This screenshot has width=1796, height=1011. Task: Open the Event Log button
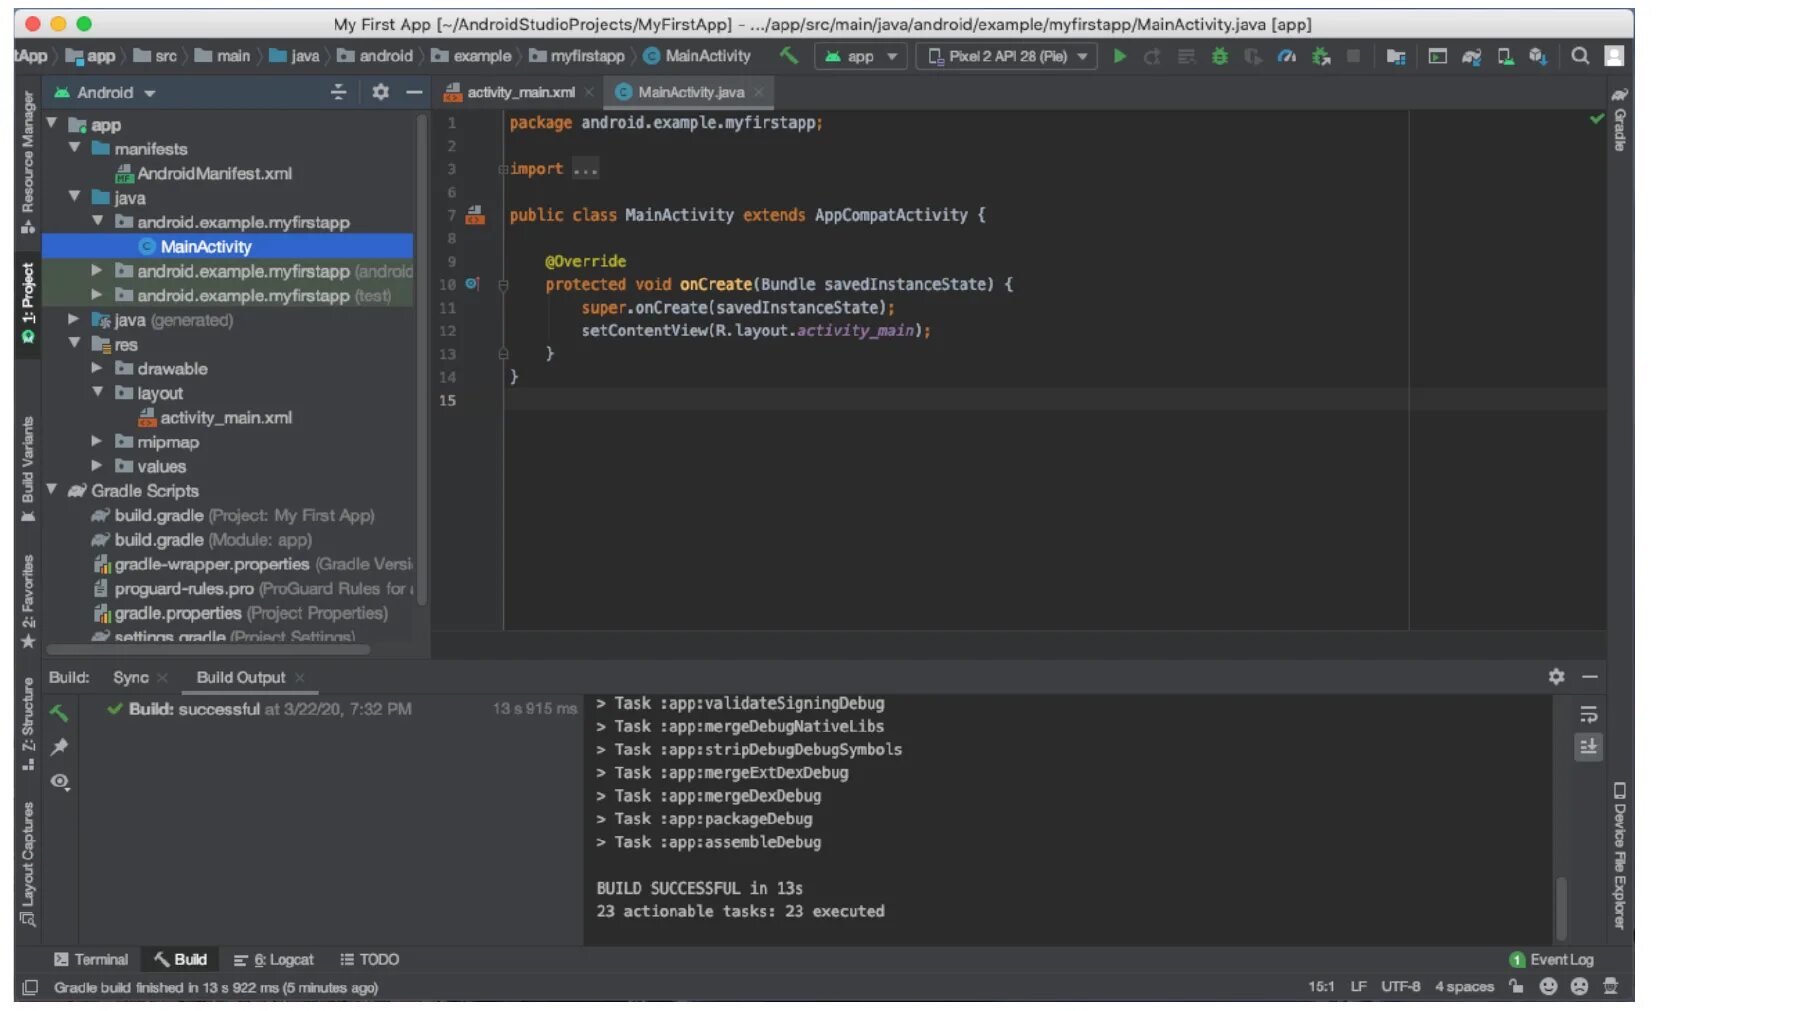point(1551,959)
